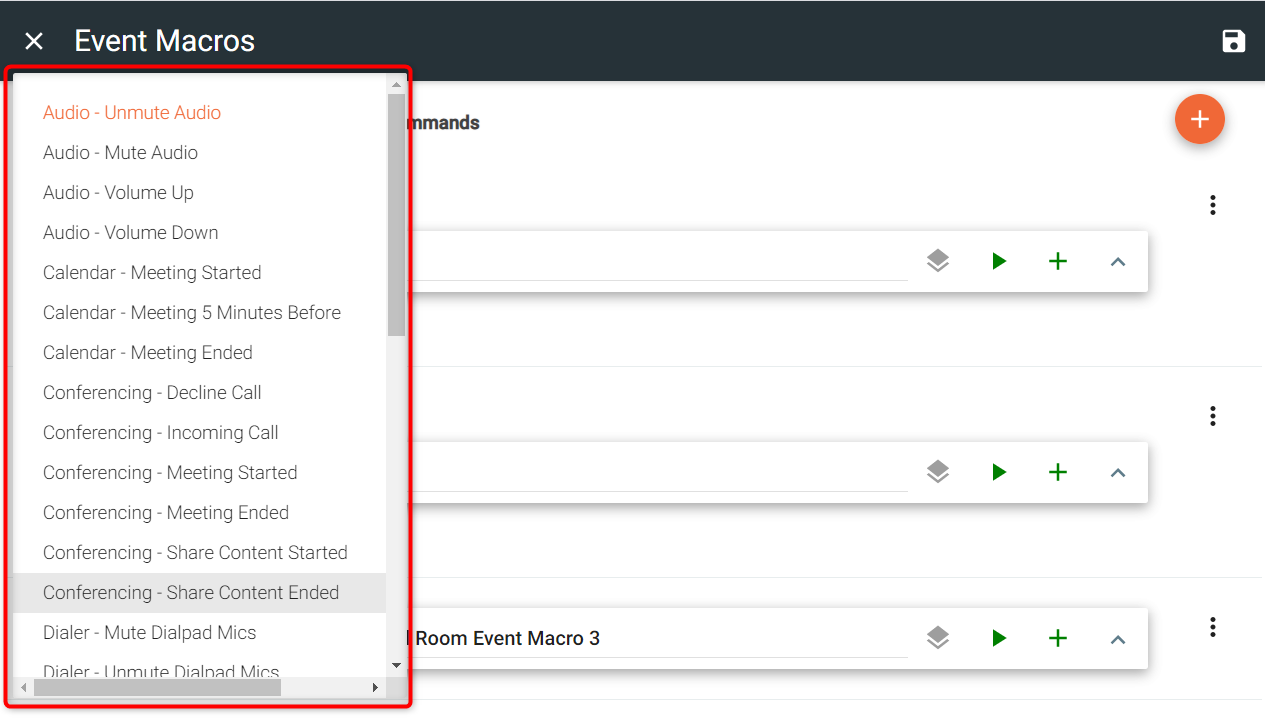The image size is (1265, 725).
Task: Click first macro's name input field
Action: click(658, 262)
